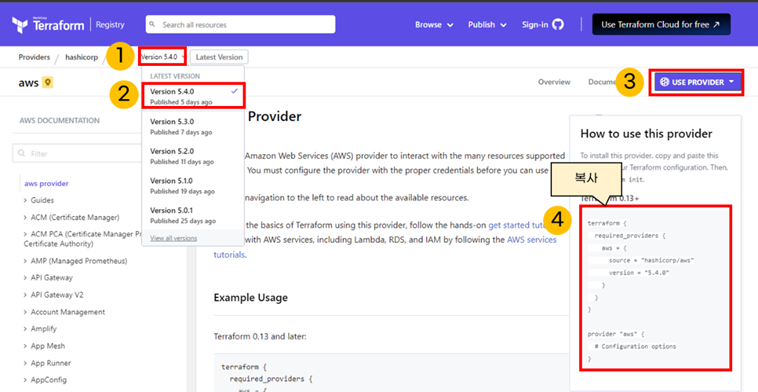Focus the Search all resources field

[240, 24]
